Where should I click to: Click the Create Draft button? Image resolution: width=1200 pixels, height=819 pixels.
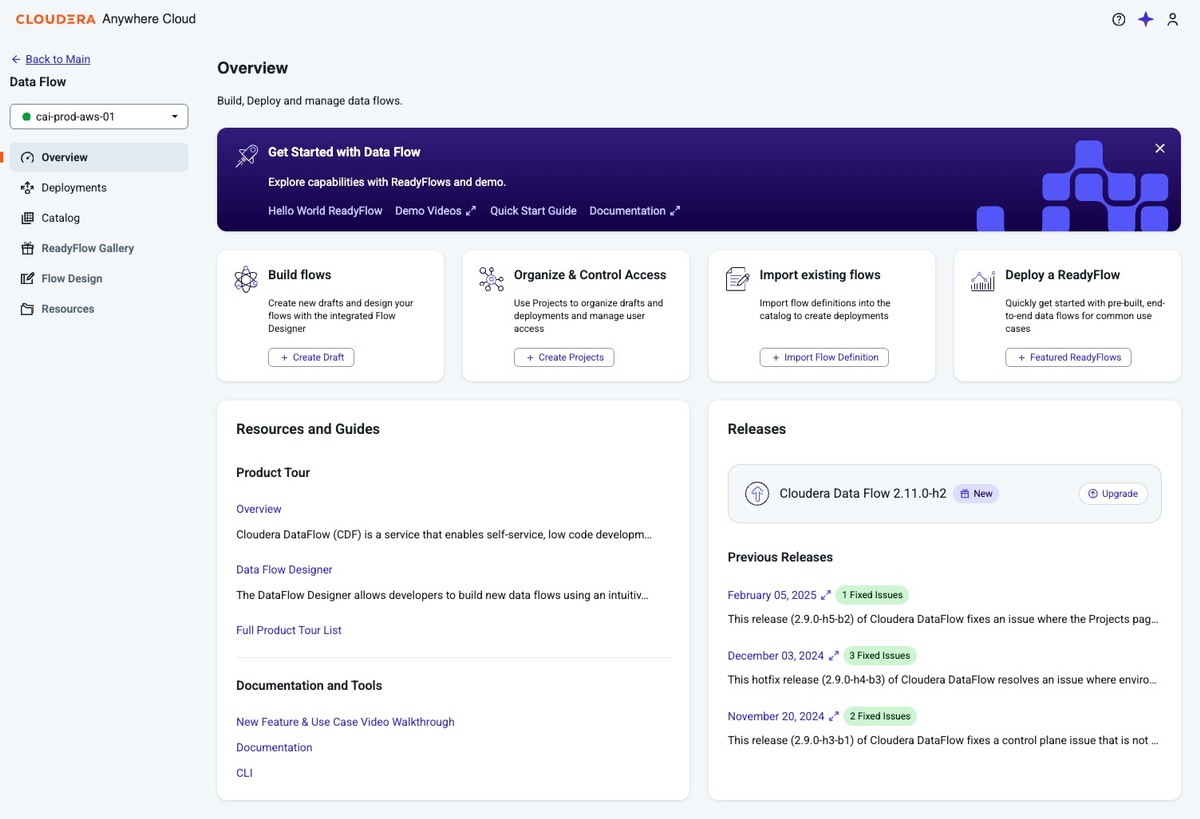[x=311, y=357]
